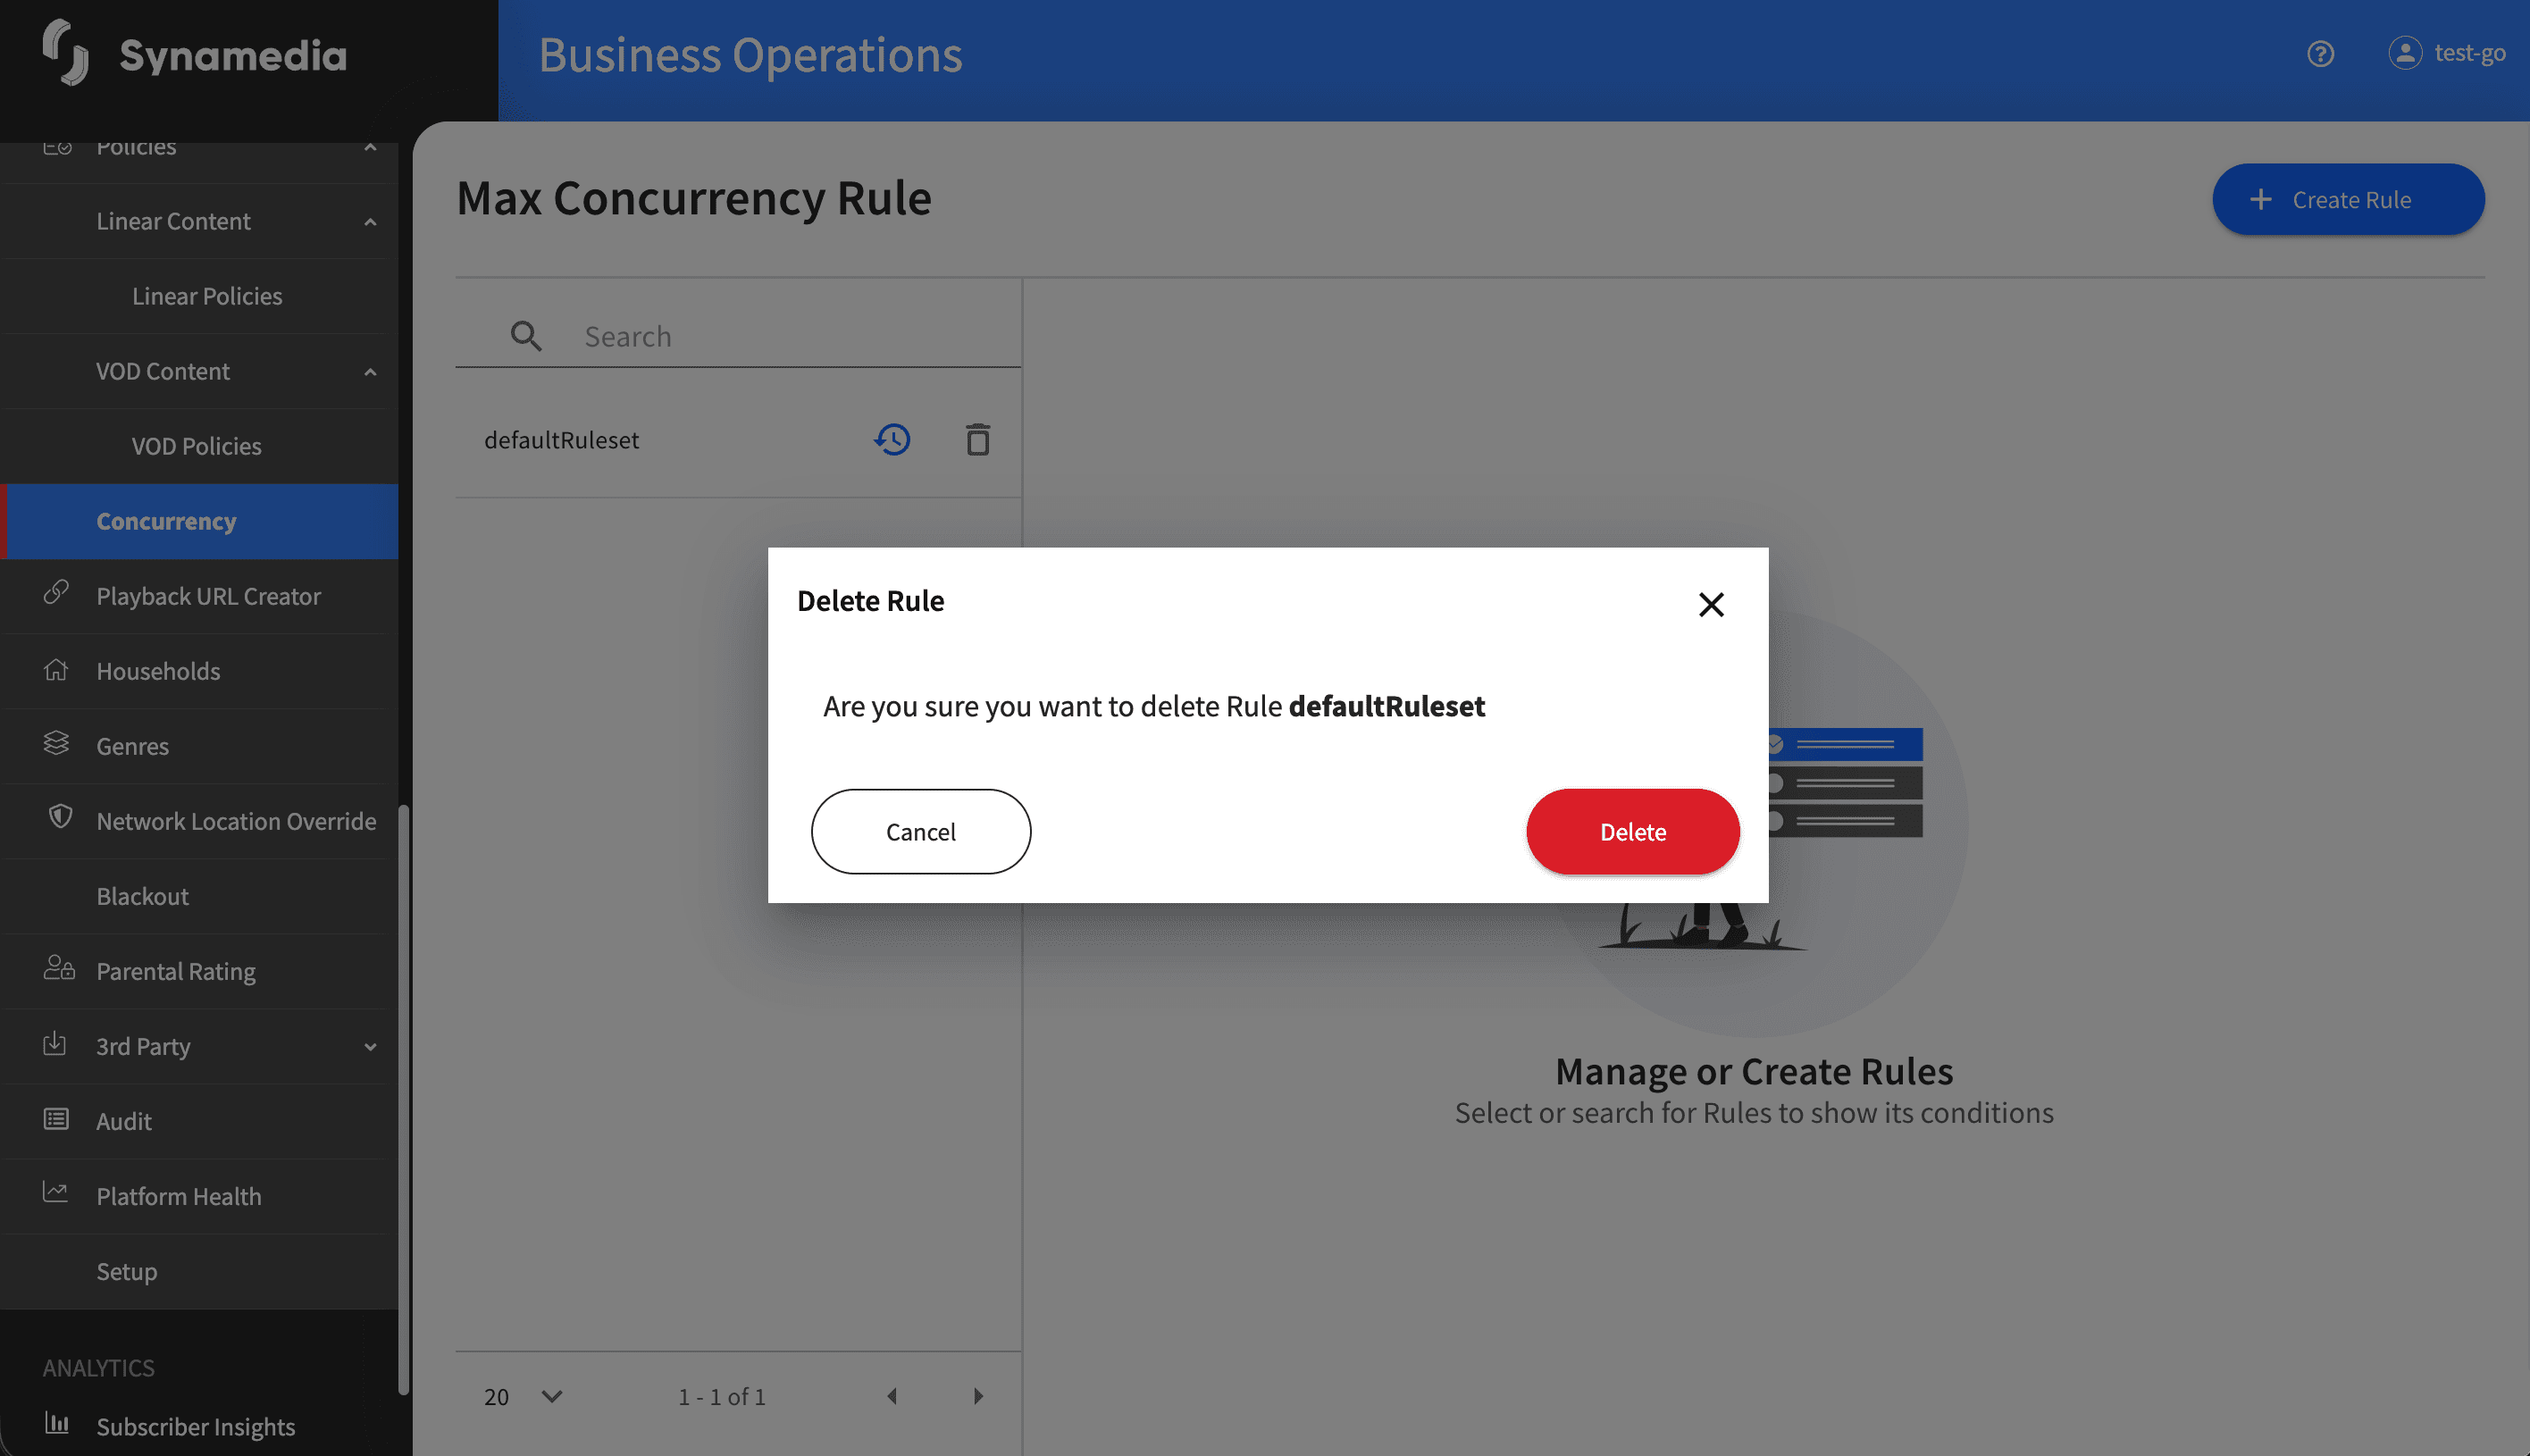The image size is (2530, 1456).
Task: Navigate to Blackout page
Action: 143,896
